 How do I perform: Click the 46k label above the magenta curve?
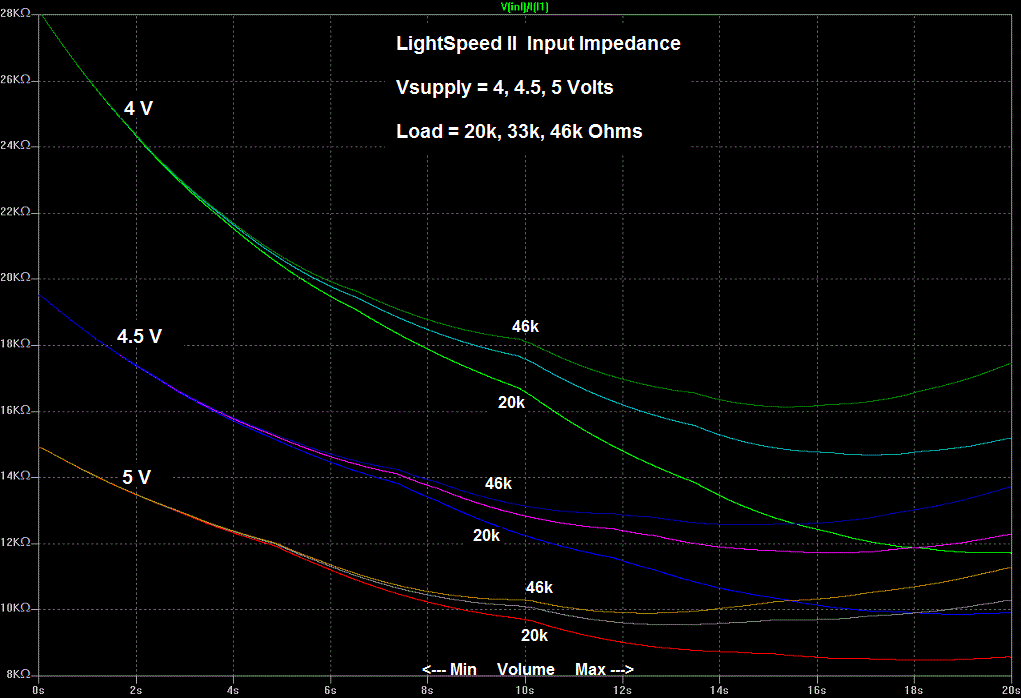coord(498,484)
